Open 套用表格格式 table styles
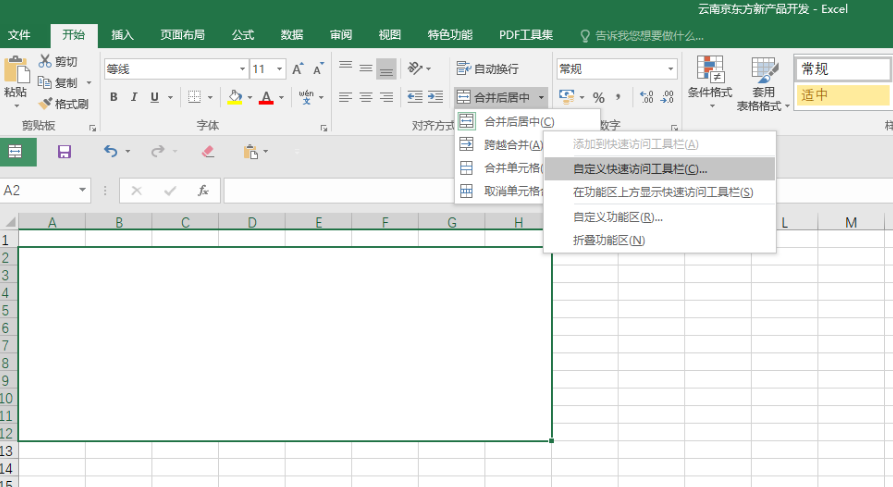Viewport: 893px width, 487px height. tap(763, 84)
